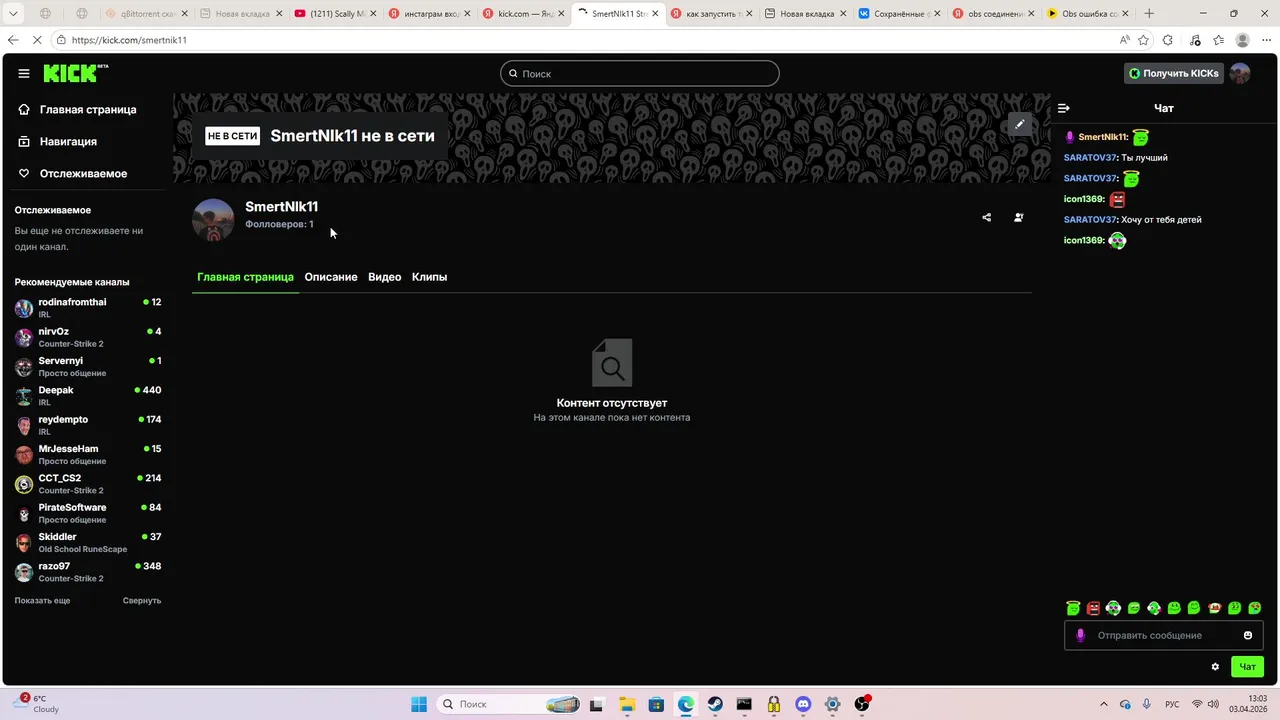1280x720 pixels.
Task: Insert the red angry emote from the quick row
Action: click(x=1094, y=608)
